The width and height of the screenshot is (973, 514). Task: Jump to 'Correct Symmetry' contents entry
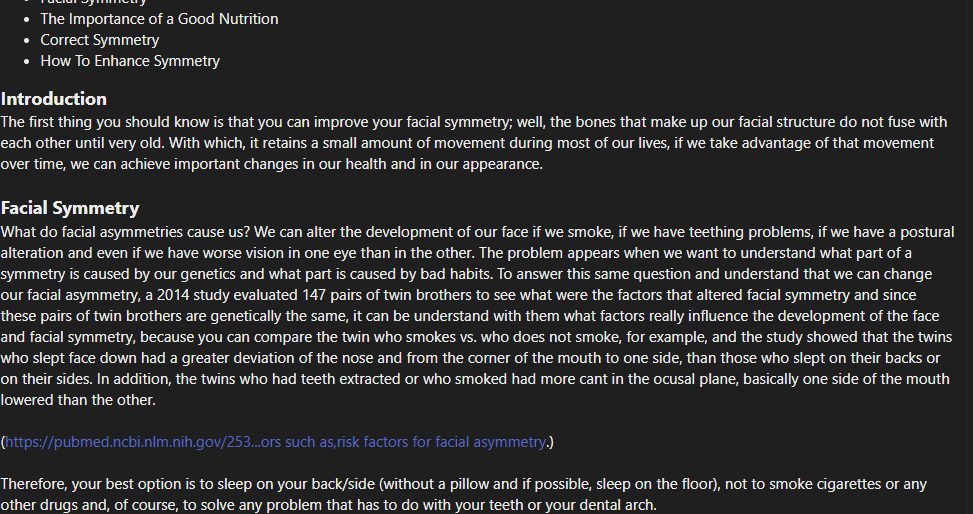coord(99,40)
